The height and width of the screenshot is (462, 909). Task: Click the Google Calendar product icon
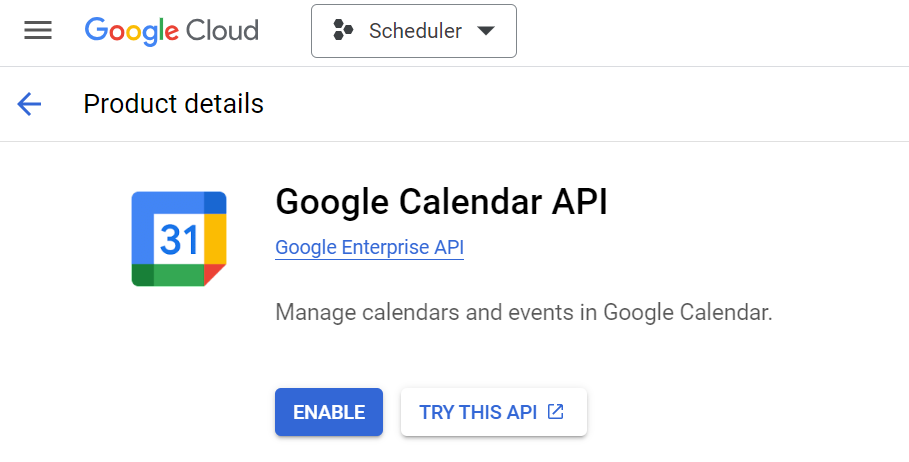179,239
